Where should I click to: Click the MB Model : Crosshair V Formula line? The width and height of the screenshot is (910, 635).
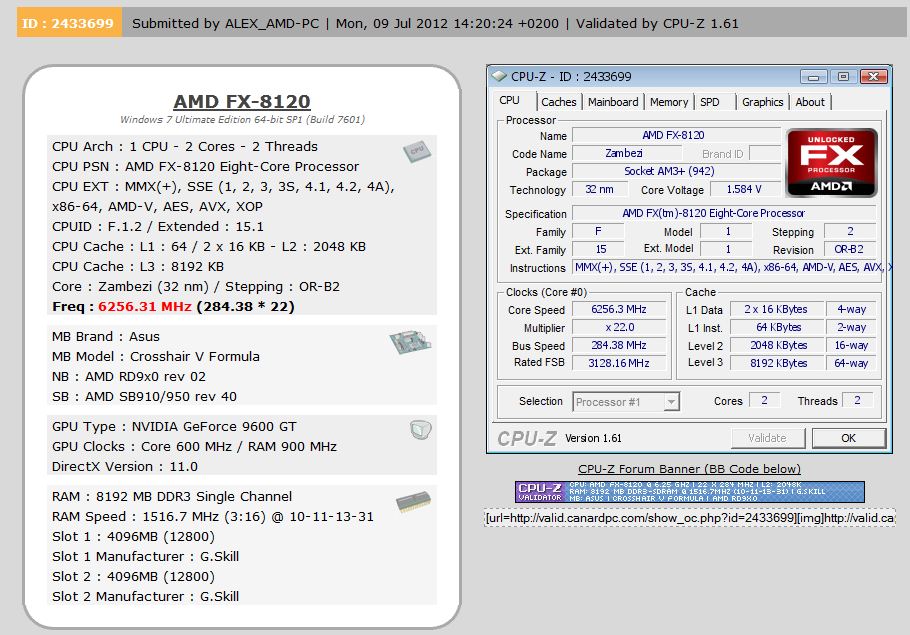point(156,356)
